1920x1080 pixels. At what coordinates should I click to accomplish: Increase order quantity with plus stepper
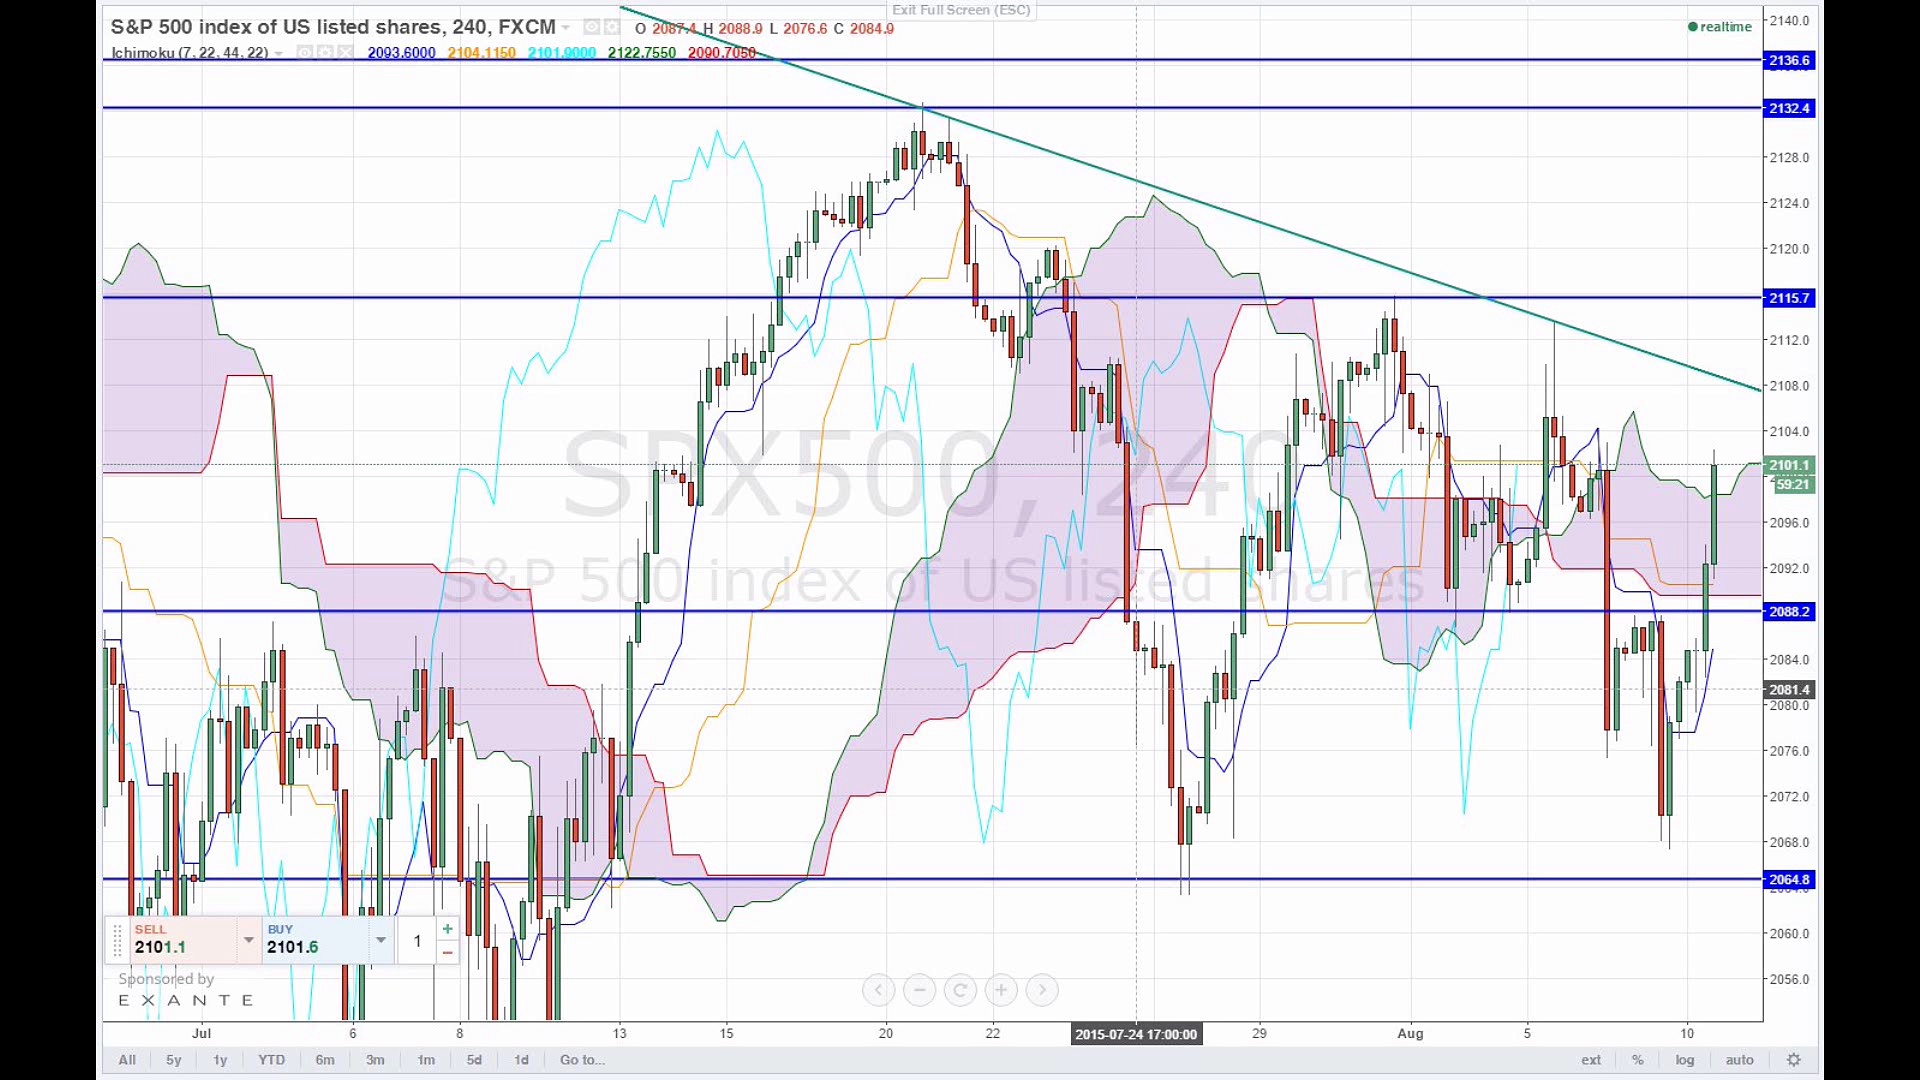(447, 929)
